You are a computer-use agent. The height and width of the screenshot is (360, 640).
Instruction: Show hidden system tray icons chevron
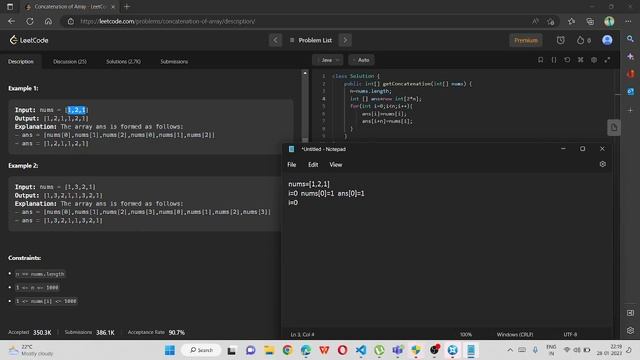click(510, 350)
